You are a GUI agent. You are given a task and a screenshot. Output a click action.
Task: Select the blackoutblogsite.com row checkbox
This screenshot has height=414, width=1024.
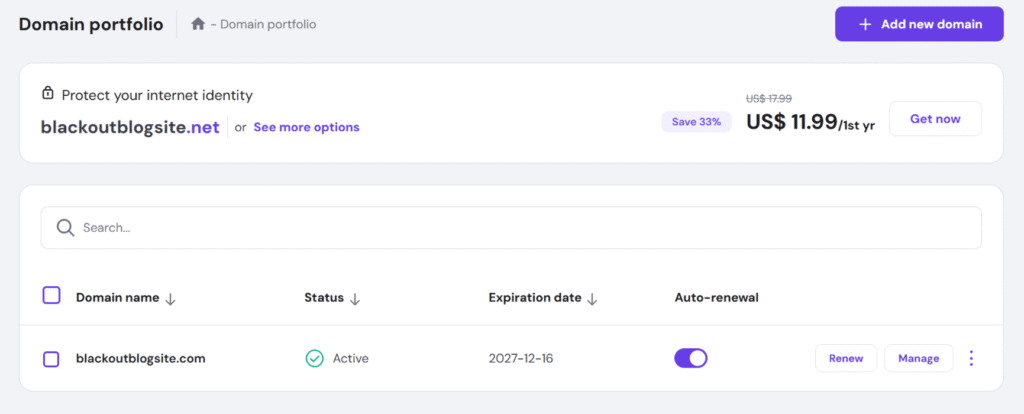click(x=52, y=358)
